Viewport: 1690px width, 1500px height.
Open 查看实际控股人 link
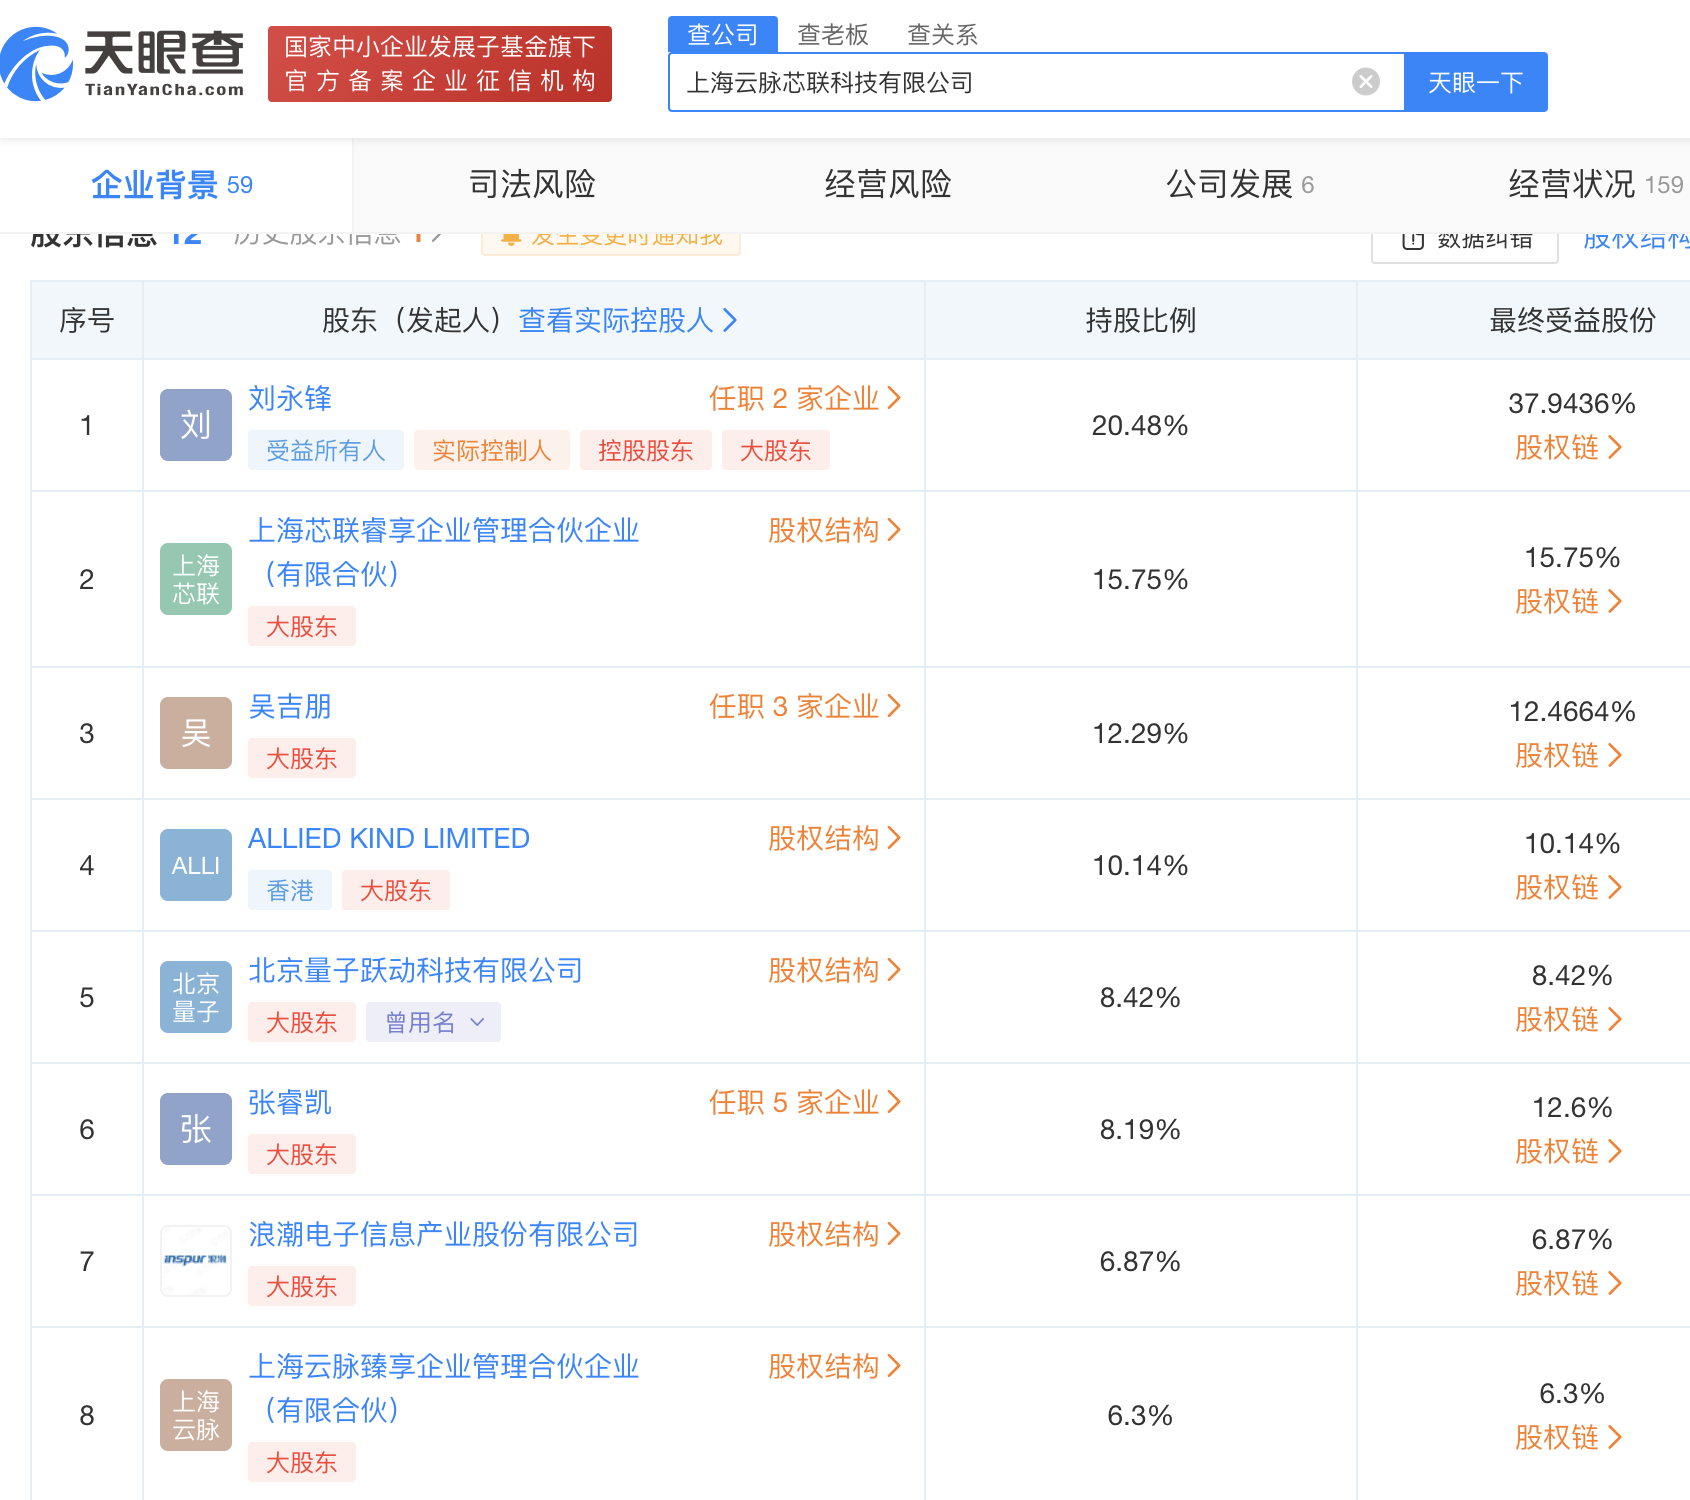click(x=628, y=320)
